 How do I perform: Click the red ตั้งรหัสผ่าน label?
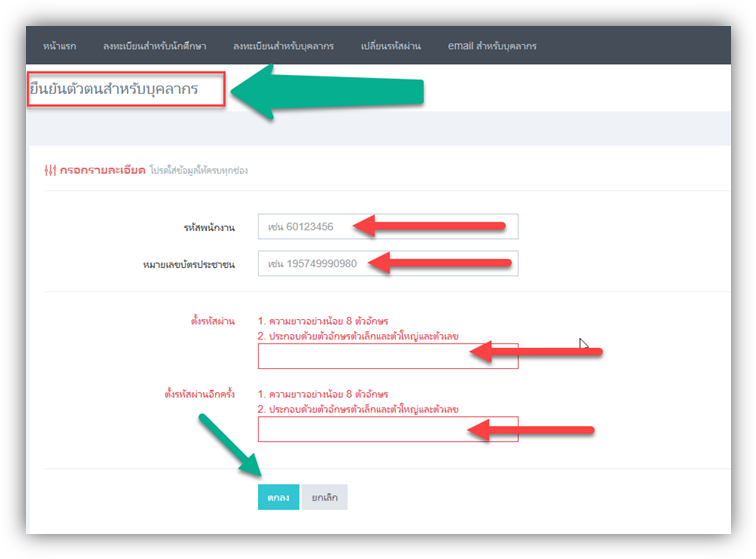pos(212,321)
